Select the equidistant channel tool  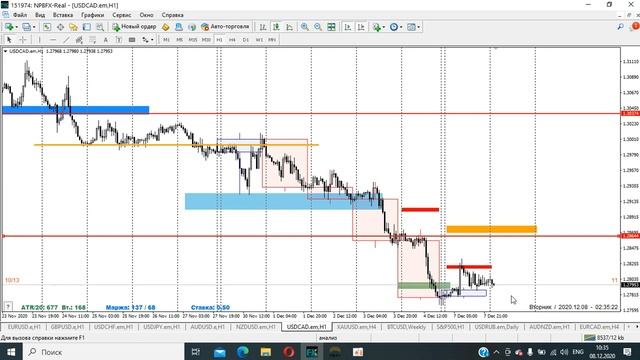[x=79, y=40]
